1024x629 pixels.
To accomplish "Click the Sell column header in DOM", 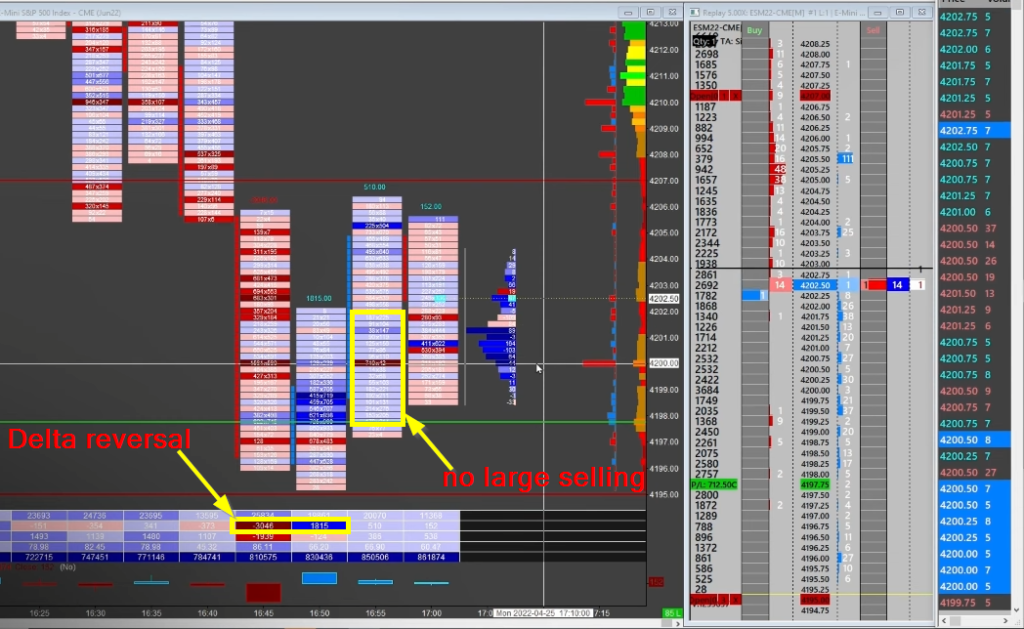I will point(873,31).
